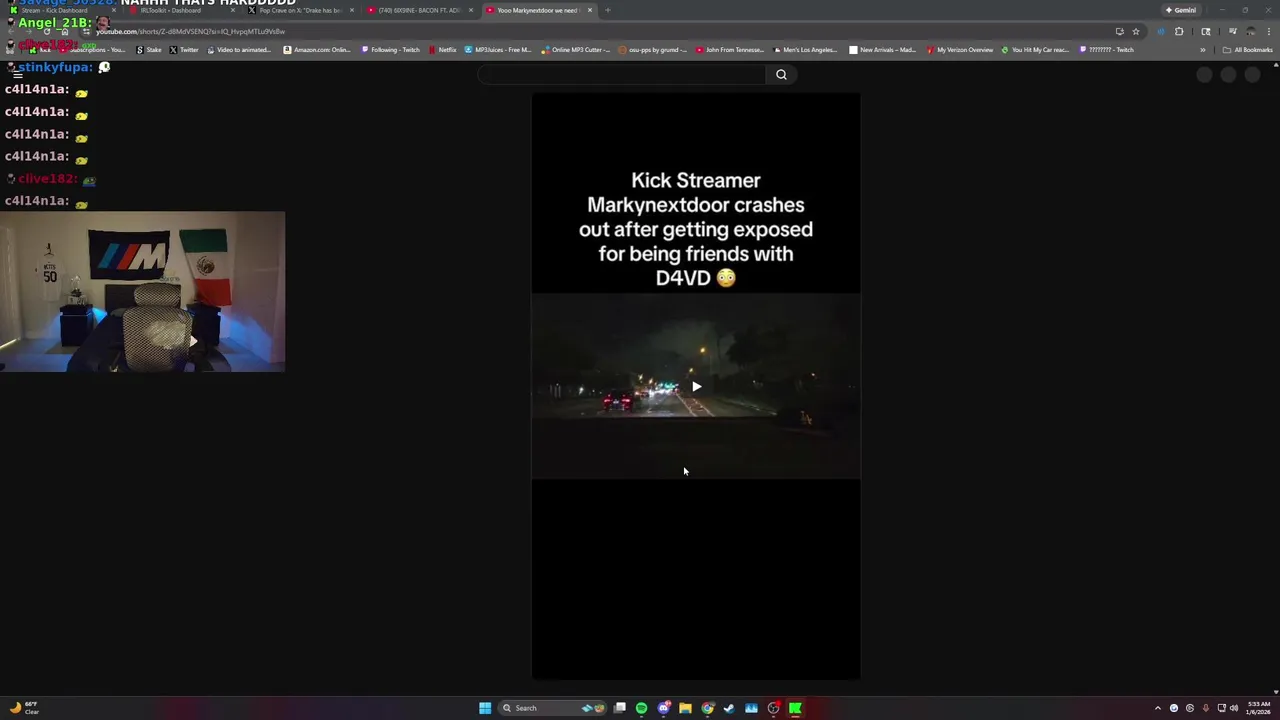This screenshot has height=720, width=1280.
Task: Open the Netflix bookmark
Action: [x=442, y=49]
